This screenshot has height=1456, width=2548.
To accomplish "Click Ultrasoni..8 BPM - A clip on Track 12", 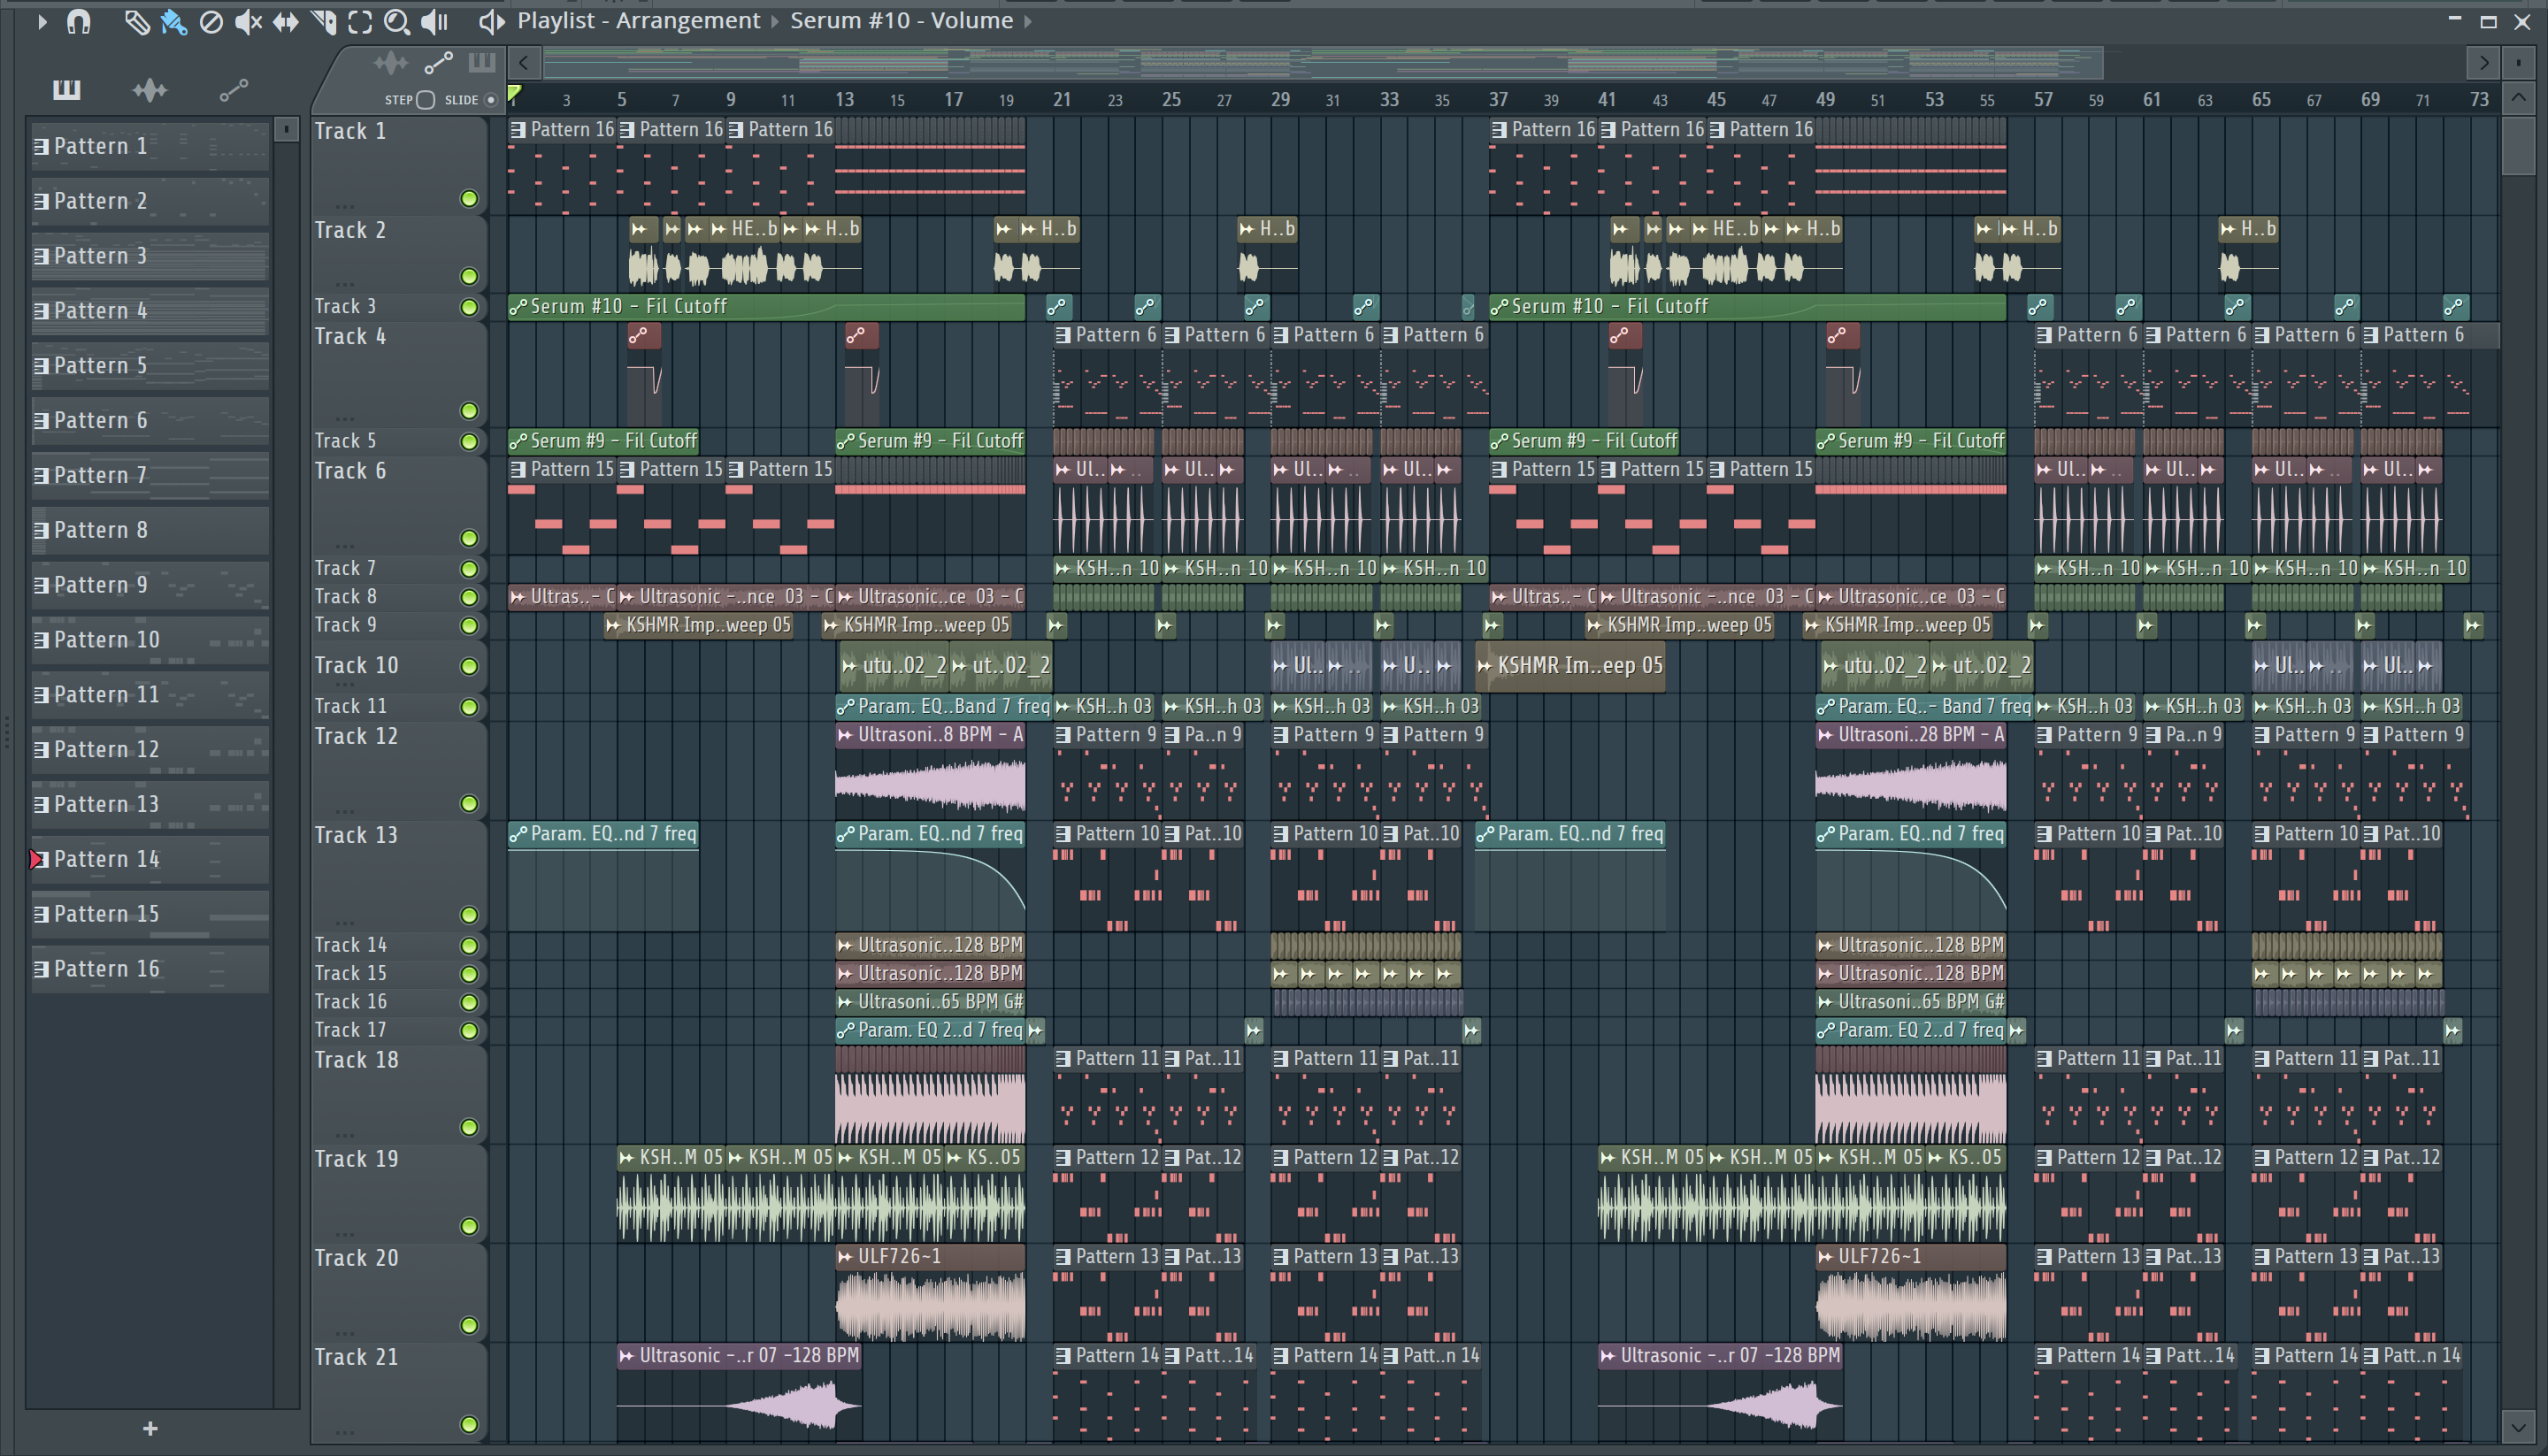I will [930, 770].
